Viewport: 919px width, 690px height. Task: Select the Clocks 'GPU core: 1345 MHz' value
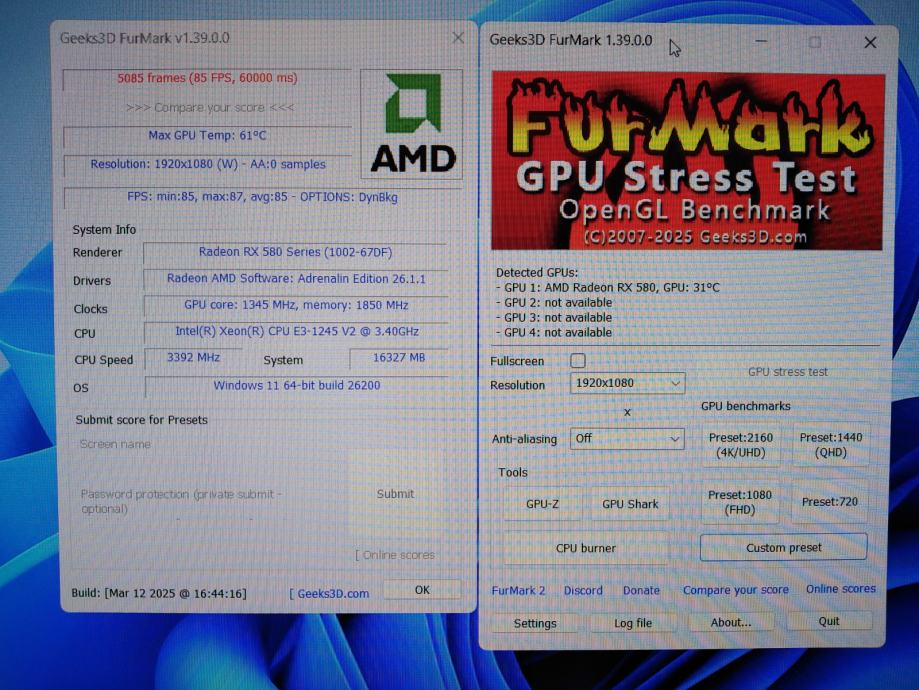pyautogui.click(x=295, y=305)
